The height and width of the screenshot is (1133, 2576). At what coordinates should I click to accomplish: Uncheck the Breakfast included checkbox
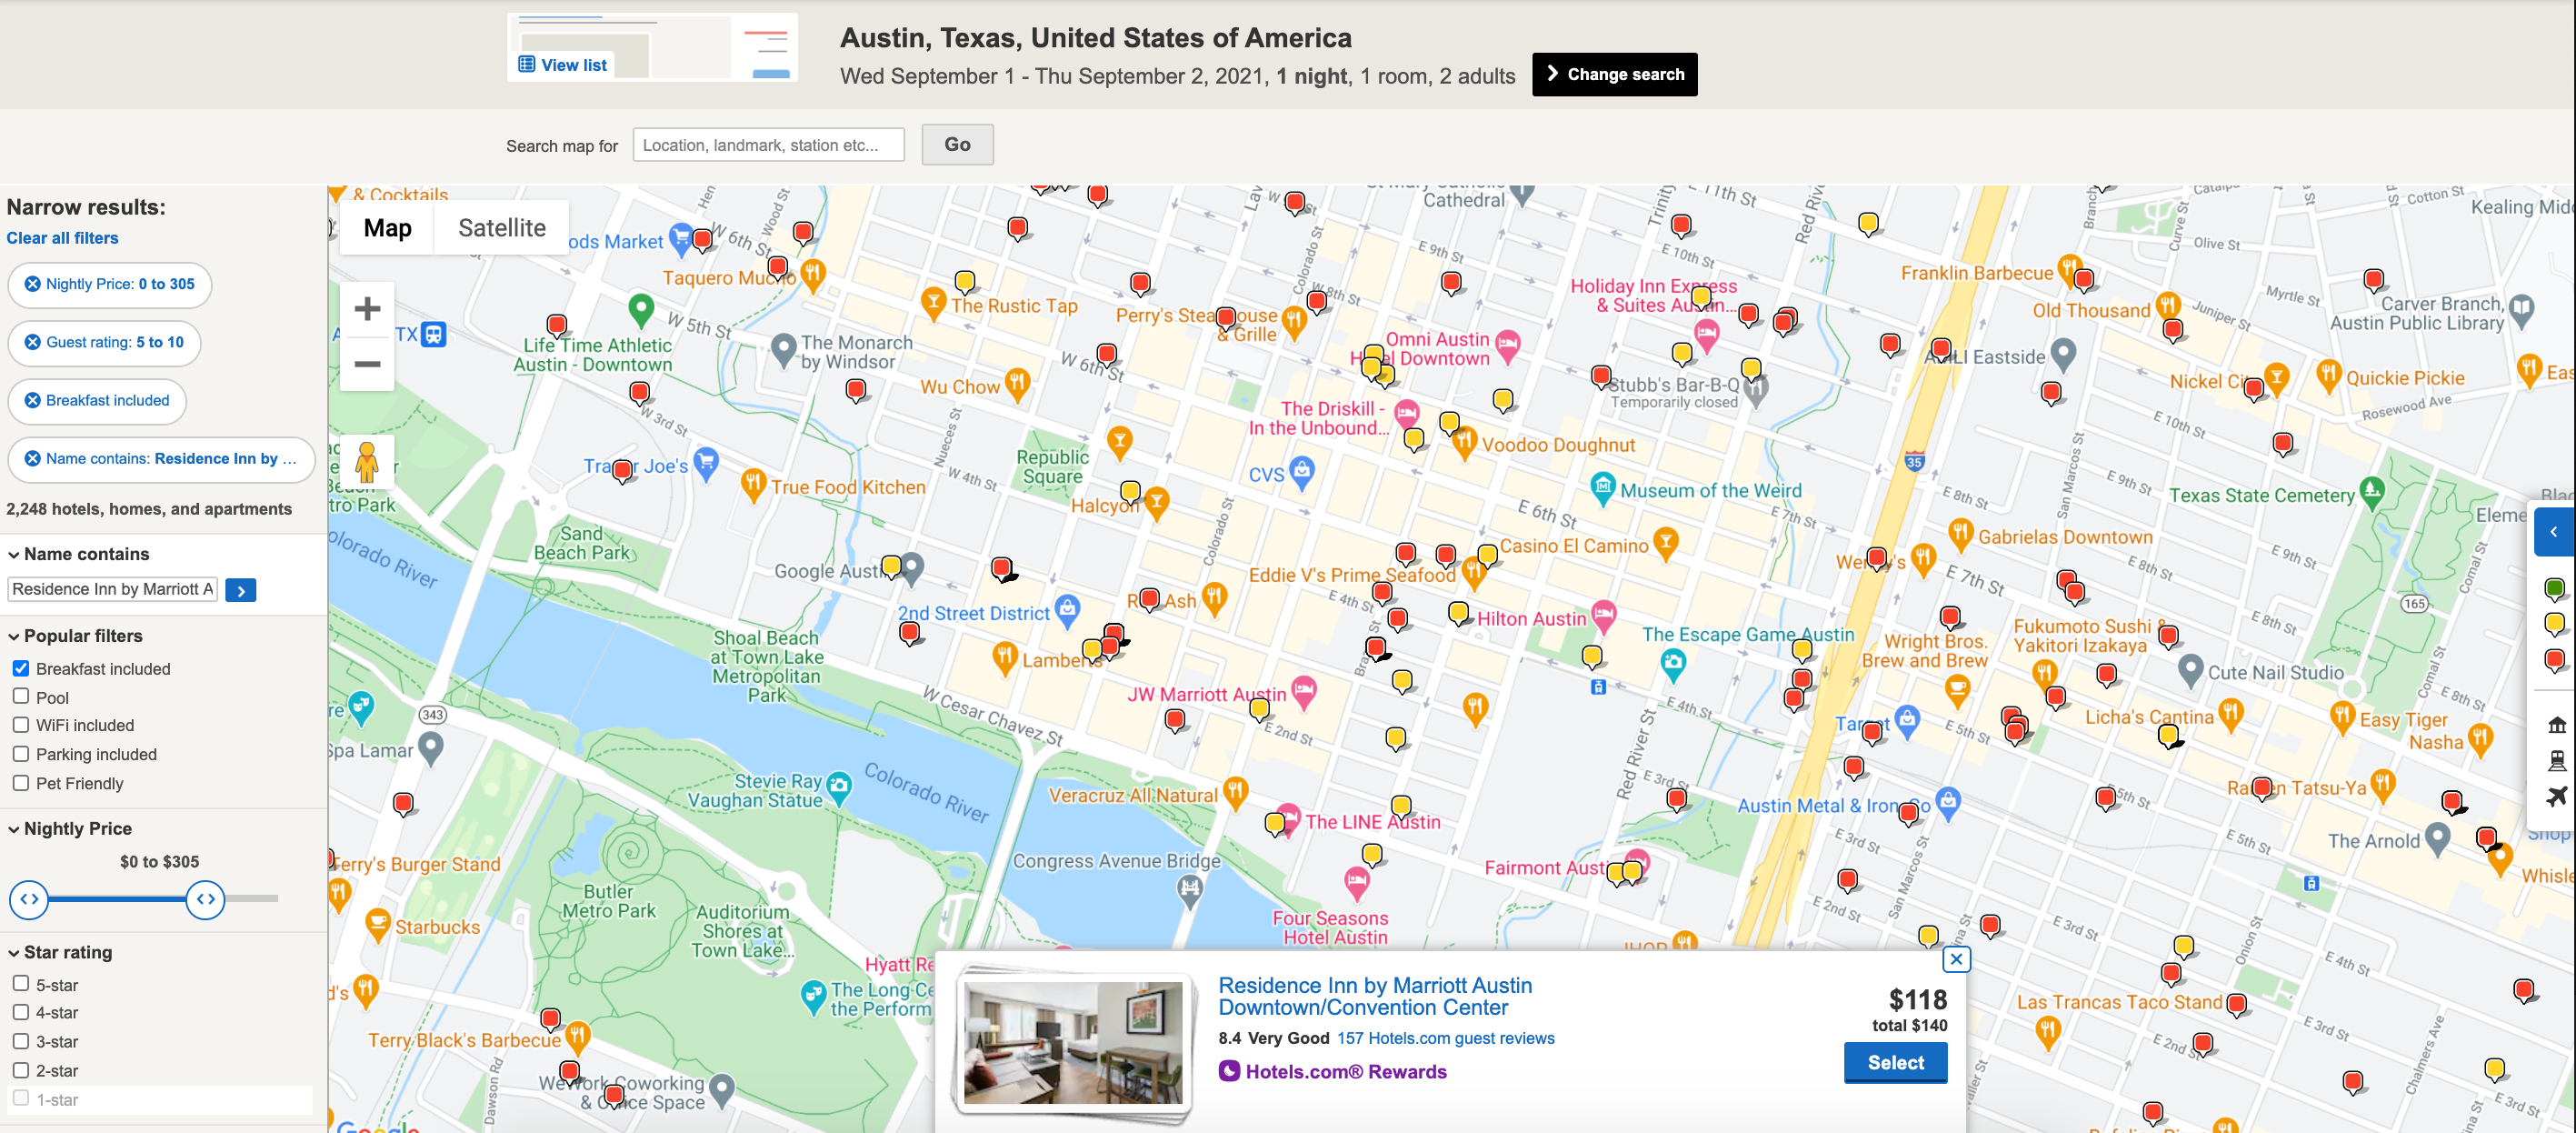tap(21, 668)
